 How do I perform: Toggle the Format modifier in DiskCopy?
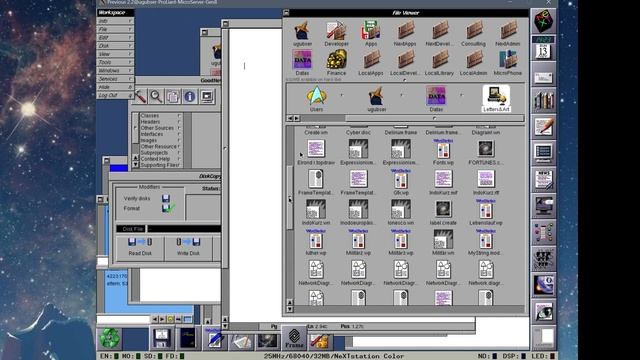click(167, 208)
